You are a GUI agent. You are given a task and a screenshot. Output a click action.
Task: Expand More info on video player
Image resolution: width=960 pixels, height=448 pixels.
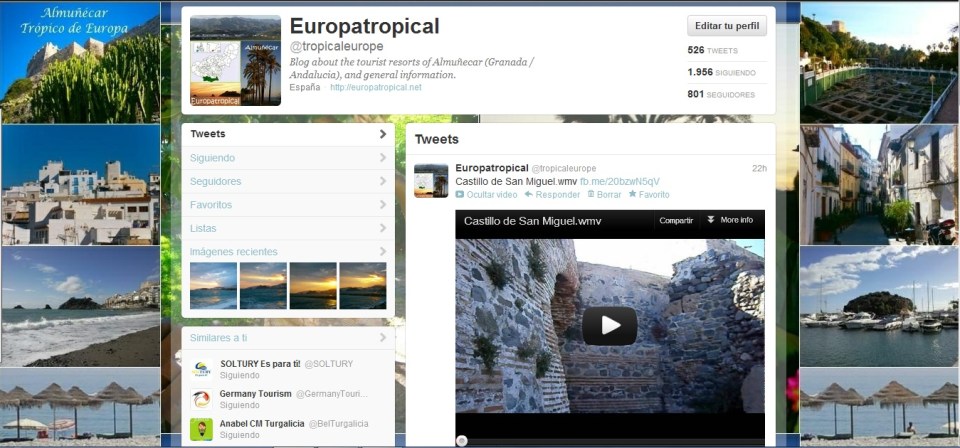729,220
